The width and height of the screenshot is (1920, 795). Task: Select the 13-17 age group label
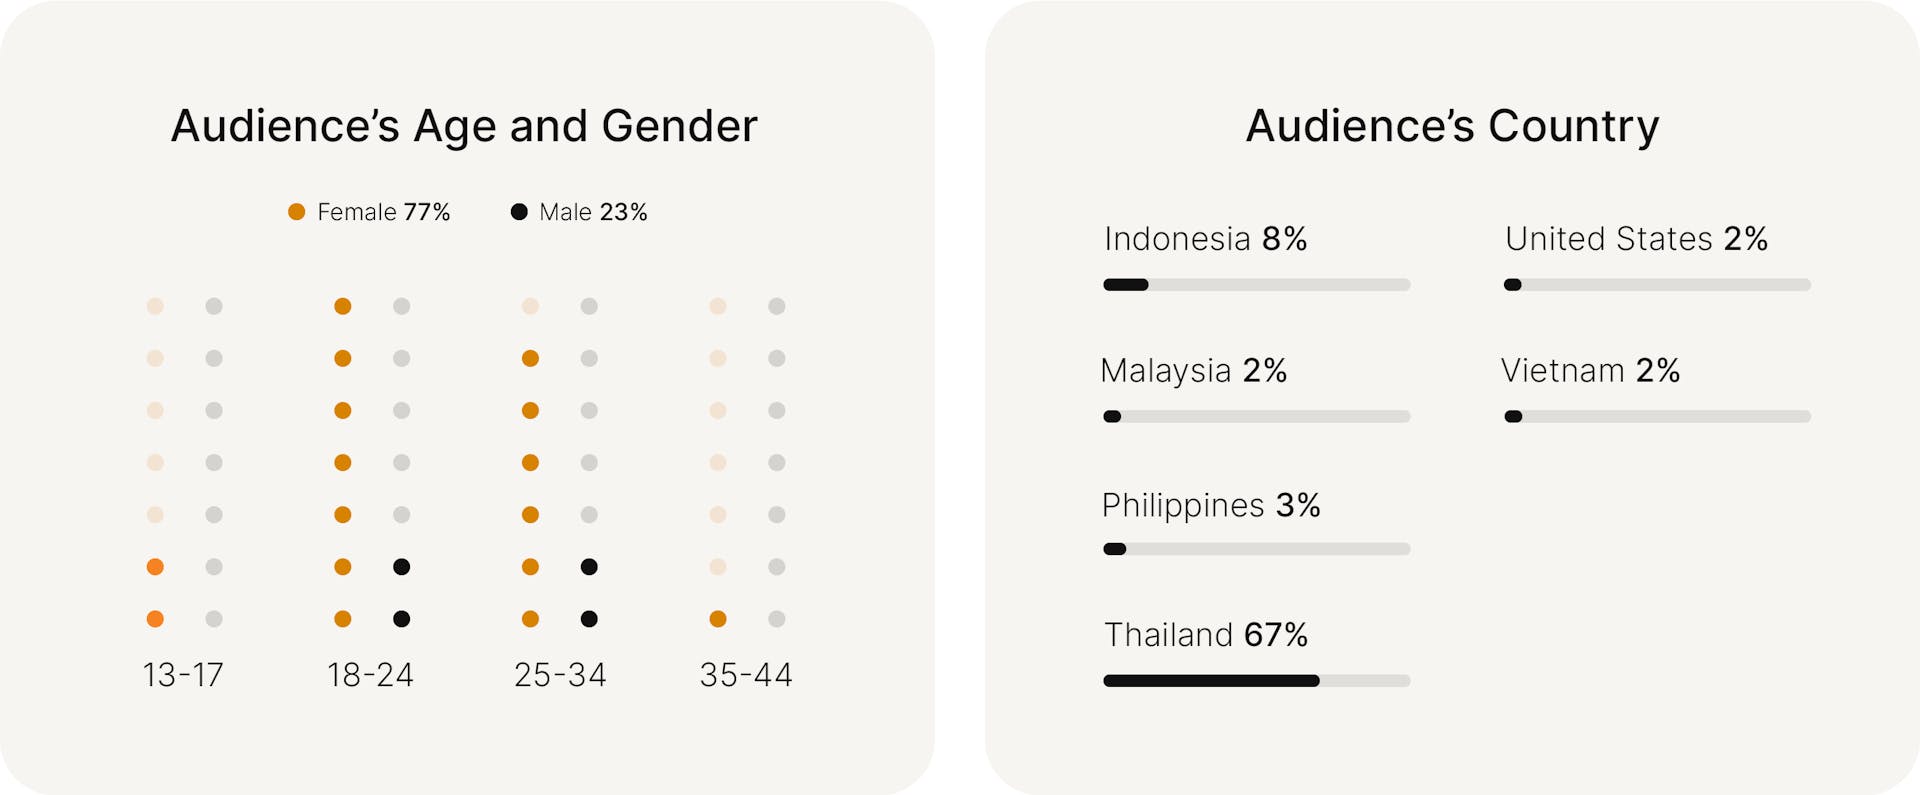click(183, 675)
